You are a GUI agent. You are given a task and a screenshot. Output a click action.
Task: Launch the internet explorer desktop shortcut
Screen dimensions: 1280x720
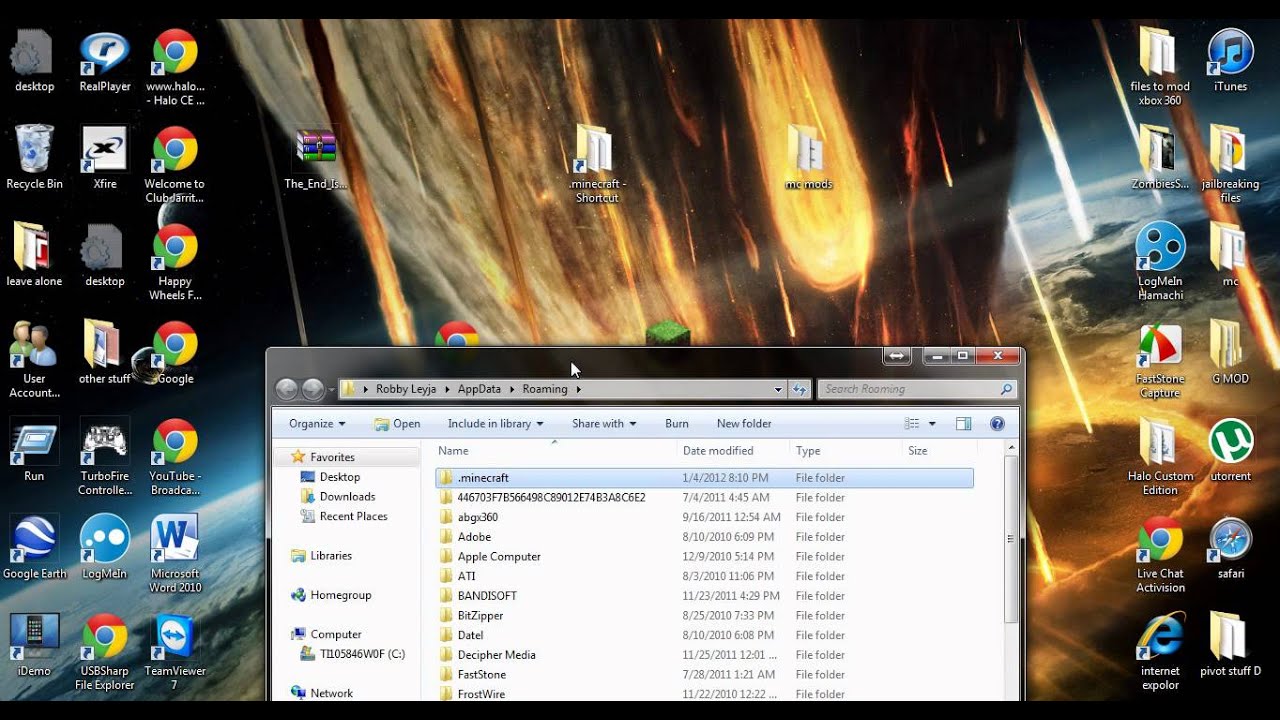[1160, 652]
